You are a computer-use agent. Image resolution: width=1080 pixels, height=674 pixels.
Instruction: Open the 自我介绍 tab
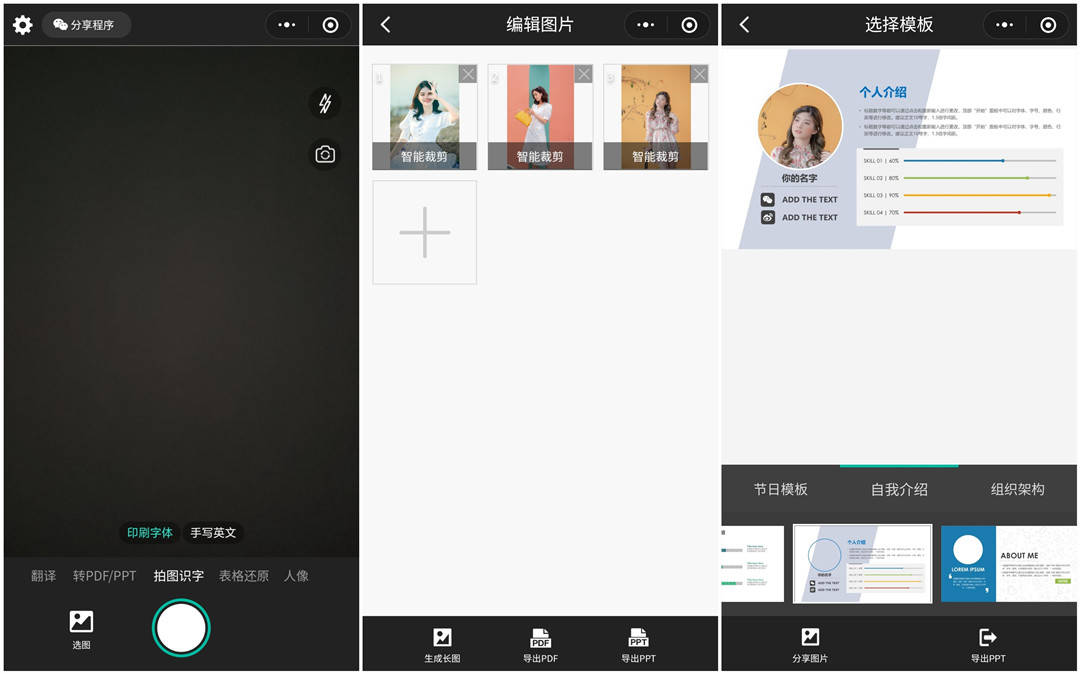coord(899,489)
